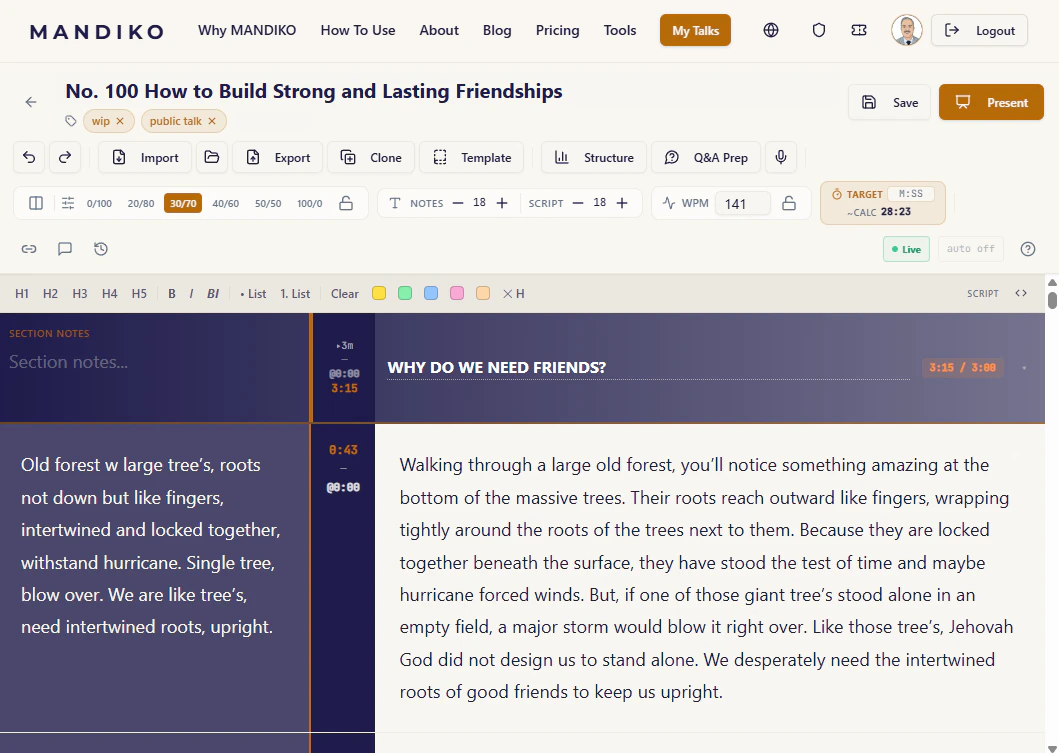Select the 50/50 layout ratio
Screen dimensions: 1059x753
268,203
